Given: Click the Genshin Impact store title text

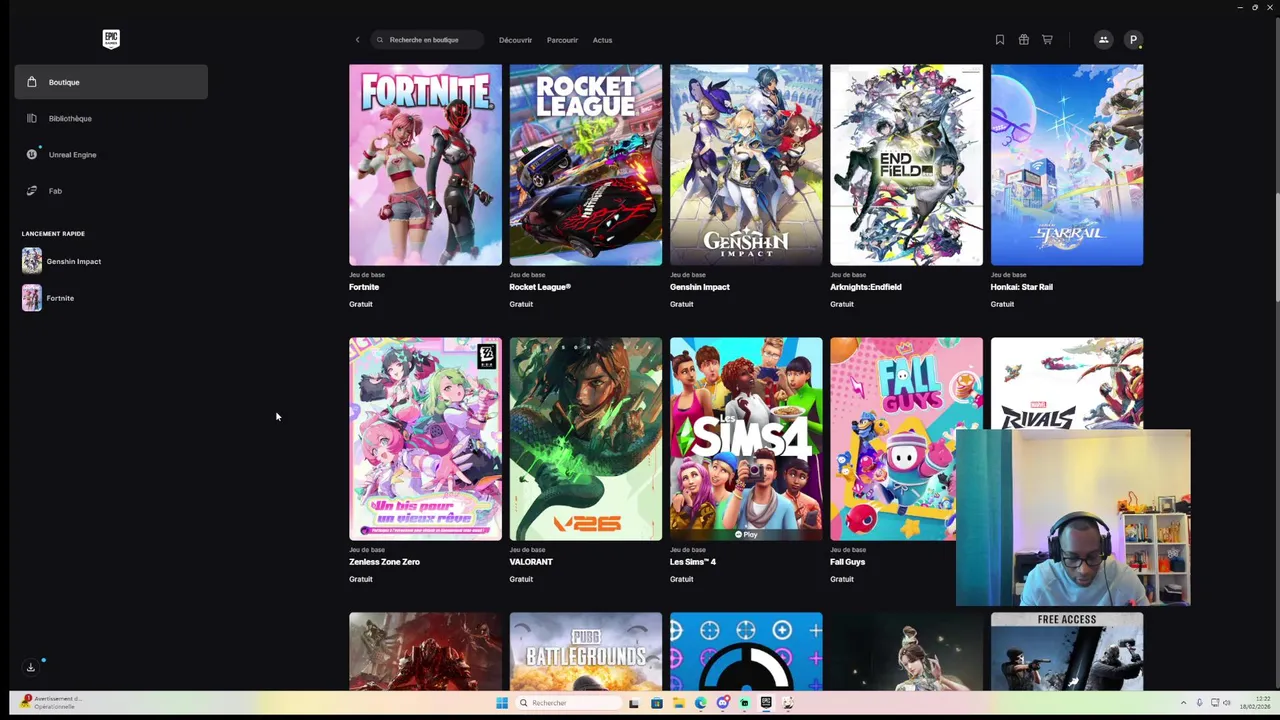Looking at the screenshot, I should pos(699,287).
